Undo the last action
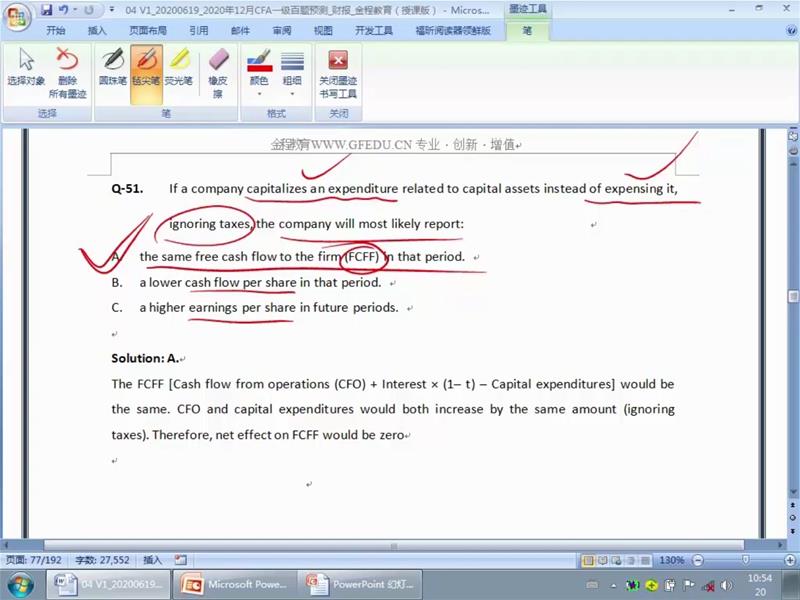The image size is (800, 600). [63, 10]
